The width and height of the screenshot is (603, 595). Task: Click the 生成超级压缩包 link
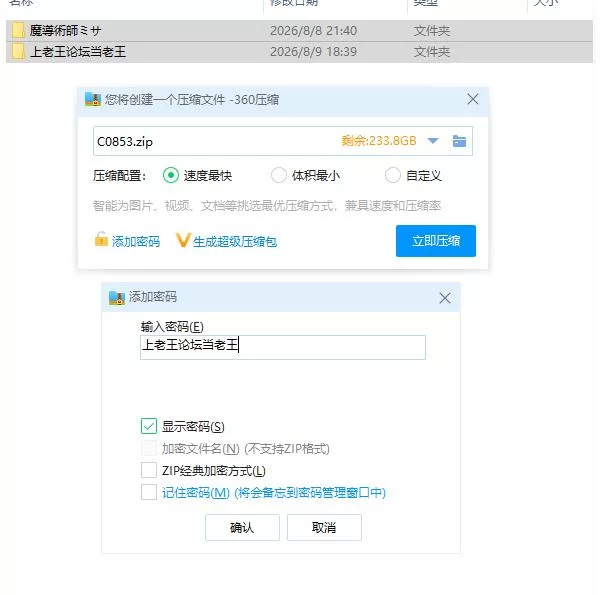[x=235, y=242]
